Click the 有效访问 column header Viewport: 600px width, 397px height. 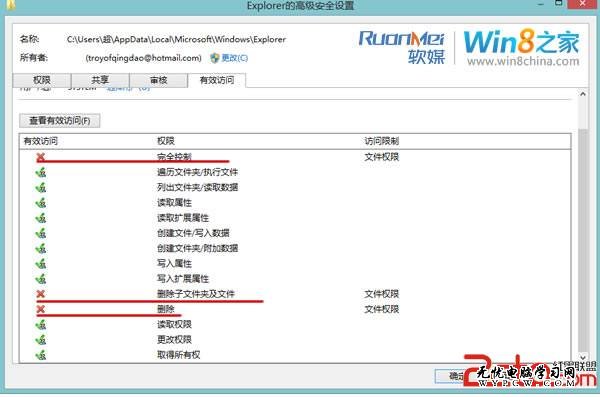click(x=41, y=141)
